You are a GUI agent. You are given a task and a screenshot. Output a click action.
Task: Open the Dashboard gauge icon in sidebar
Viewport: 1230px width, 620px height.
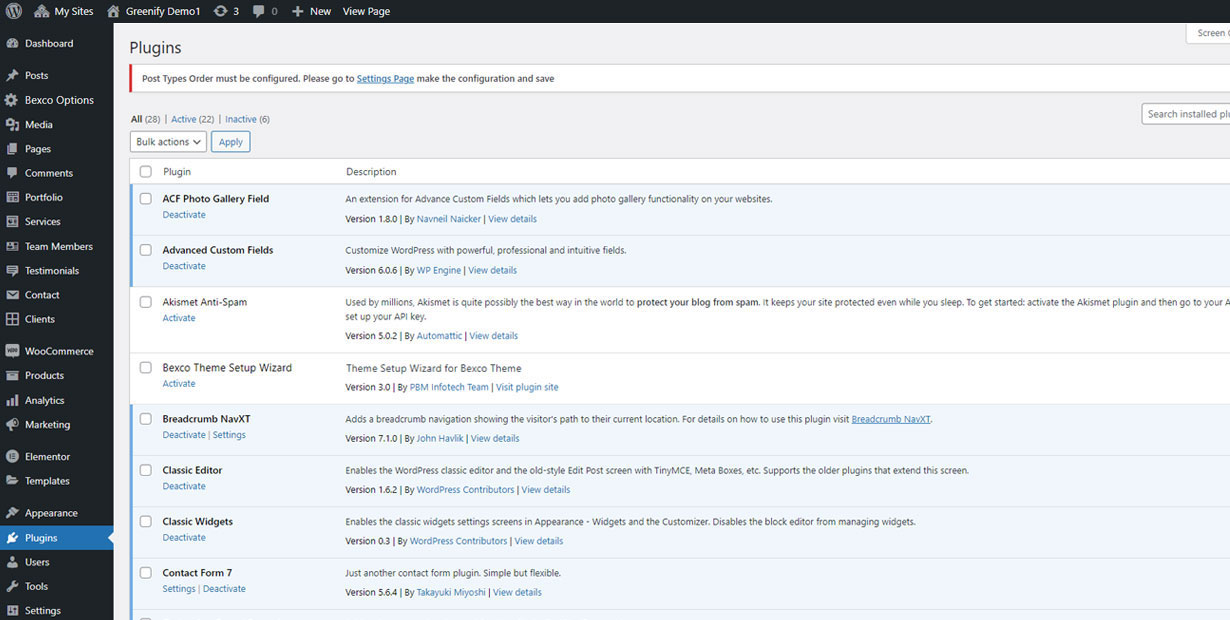(x=12, y=44)
